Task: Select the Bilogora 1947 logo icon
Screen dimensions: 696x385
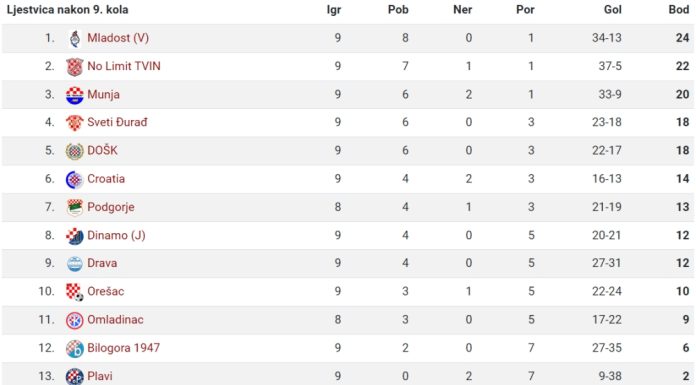Action: tap(75, 349)
